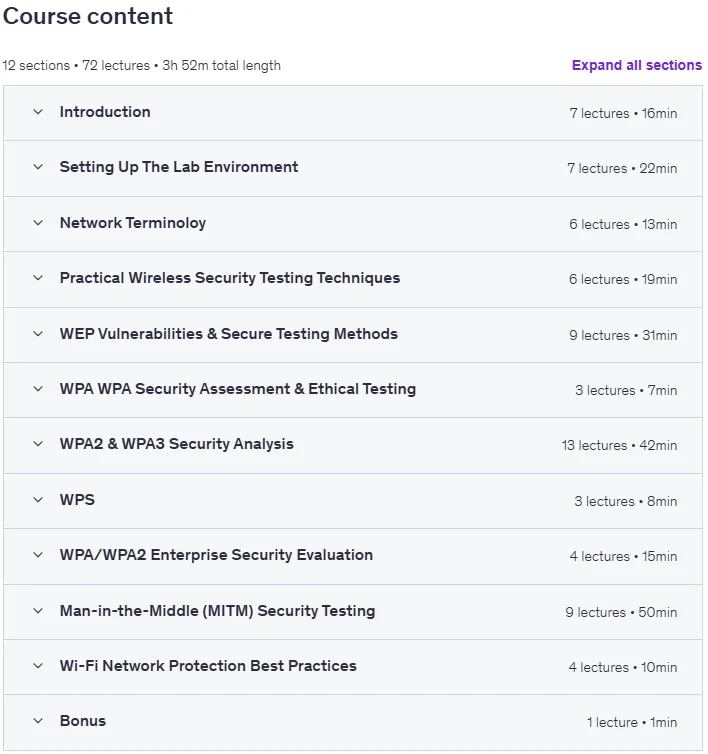Expand the Introduction section chevron

click(38, 112)
